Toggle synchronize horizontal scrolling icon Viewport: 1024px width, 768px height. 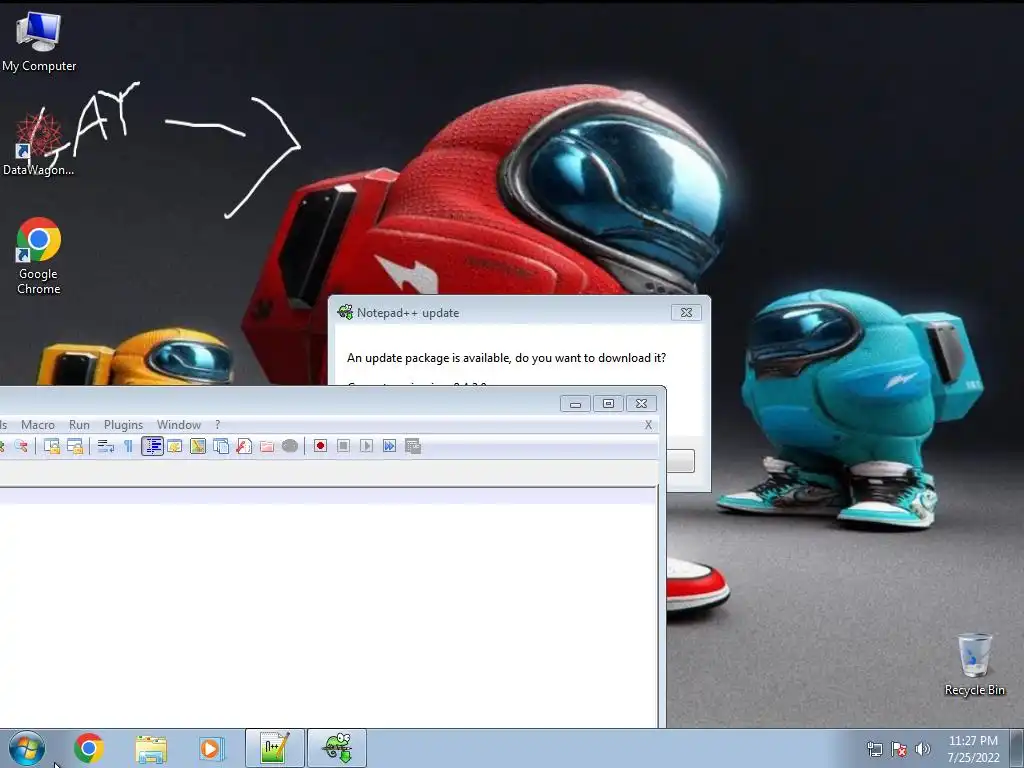75,446
